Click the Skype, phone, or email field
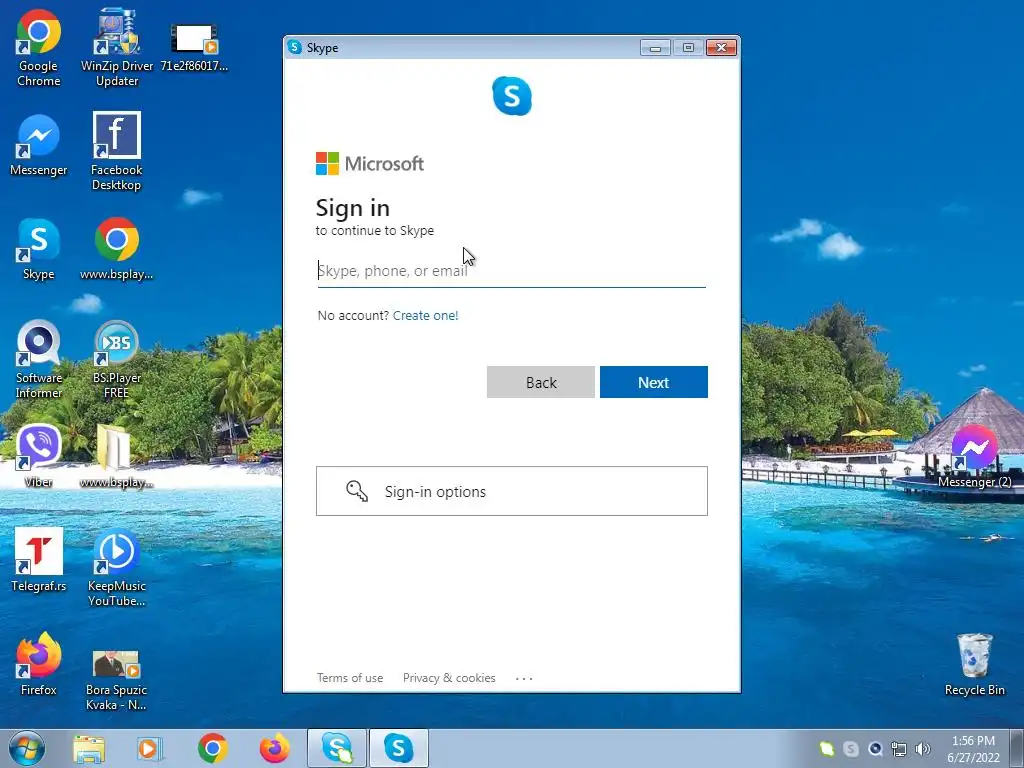 [x=511, y=271]
